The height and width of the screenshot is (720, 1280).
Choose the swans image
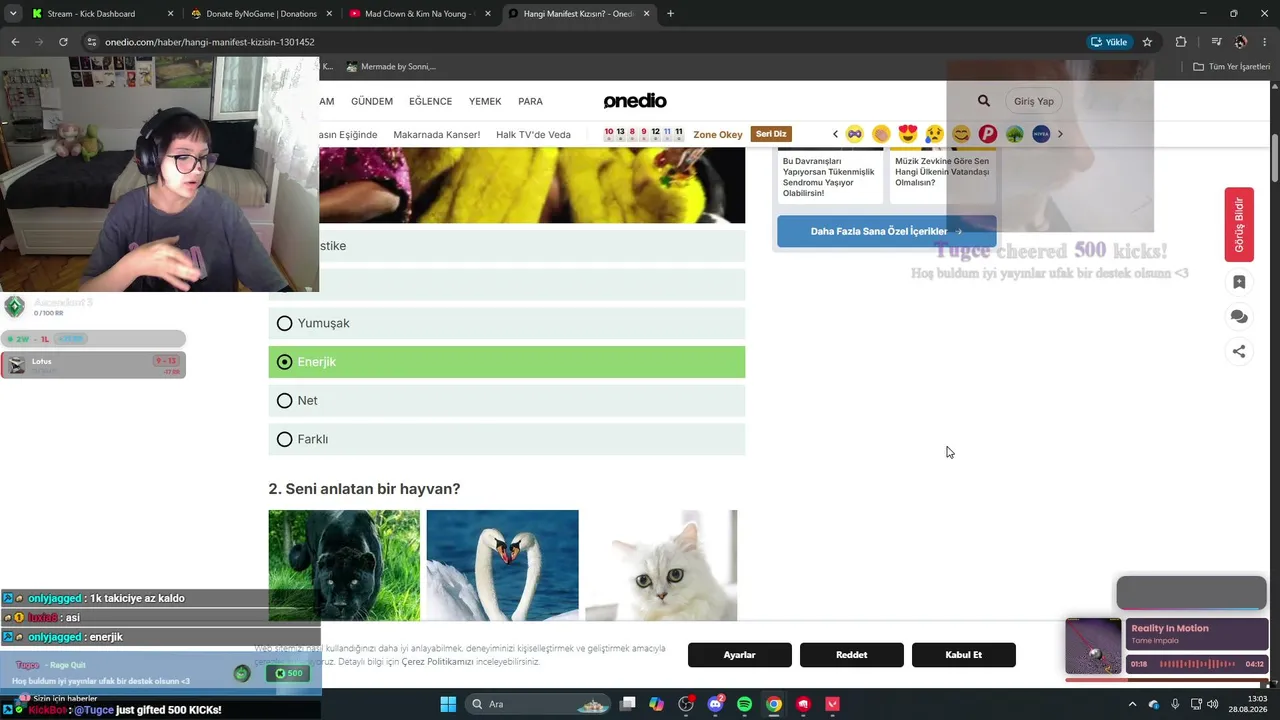pos(502,566)
